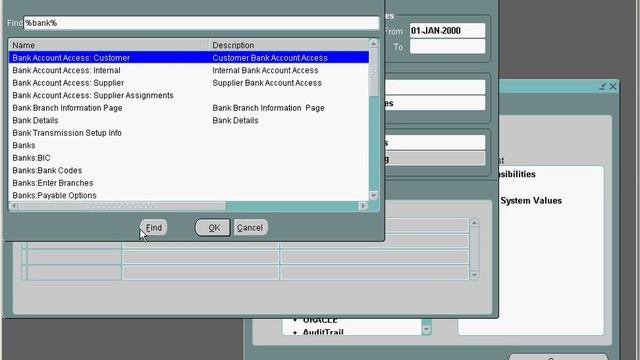The height and width of the screenshot is (360, 640).
Task: Select the Banks list entry
Action: 24,145
